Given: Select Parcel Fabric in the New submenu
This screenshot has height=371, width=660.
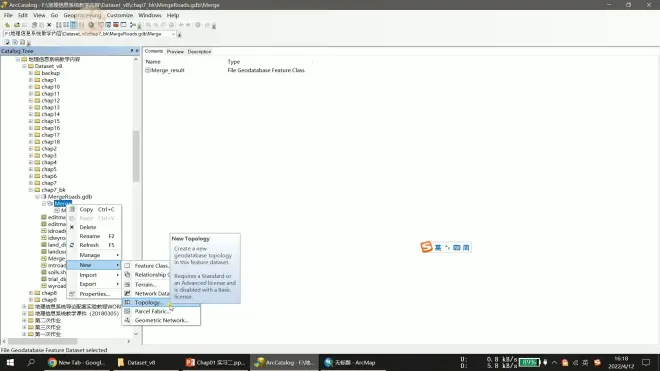Looking at the screenshot, I should (x=161, y=312).
